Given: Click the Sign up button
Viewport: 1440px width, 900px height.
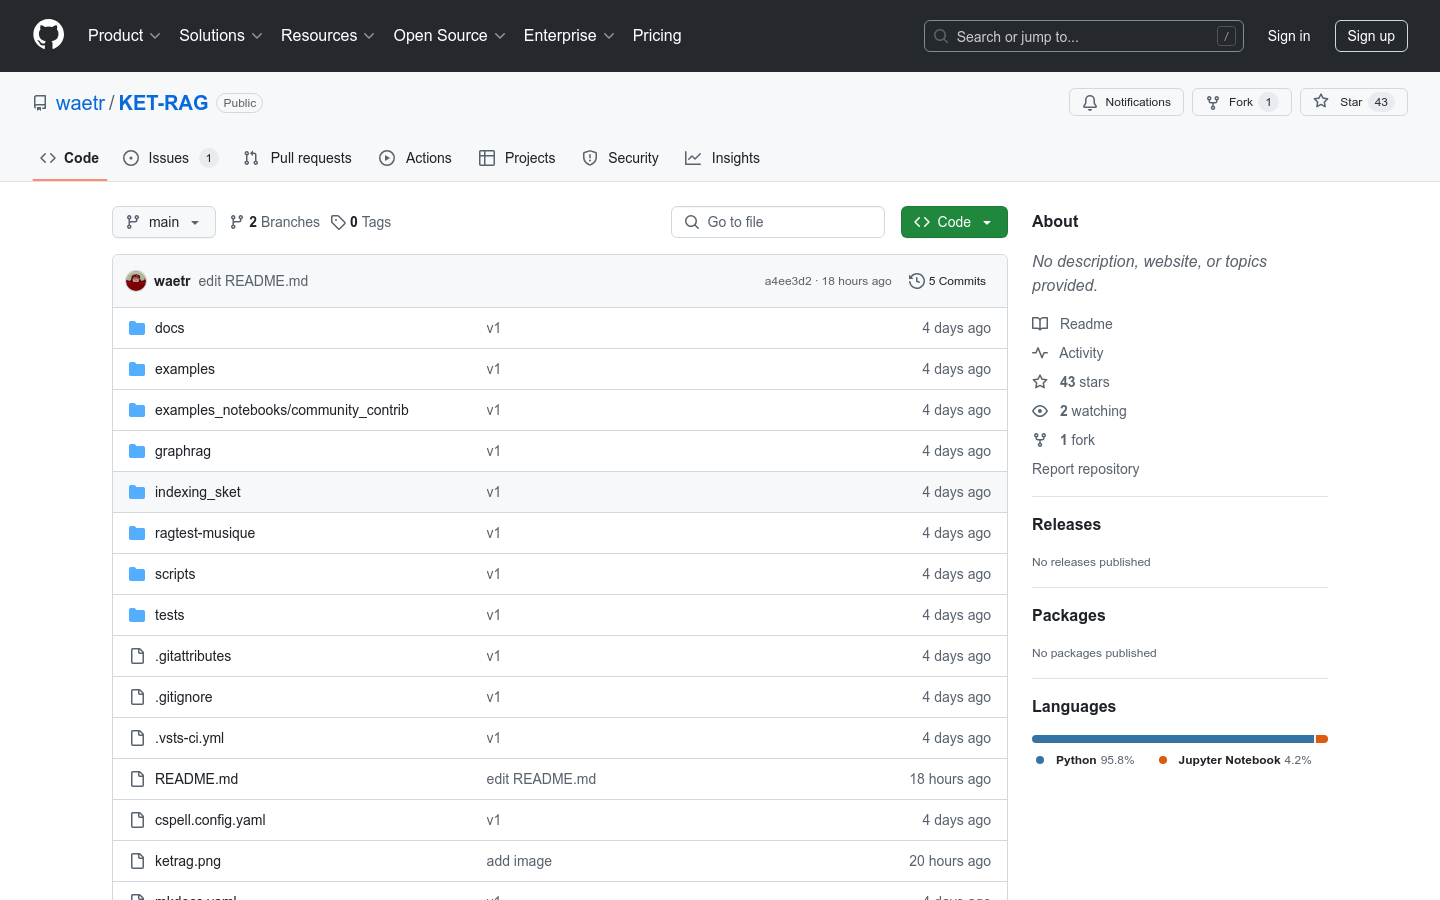Looking at the screenshot, I should coord(1371,36).
